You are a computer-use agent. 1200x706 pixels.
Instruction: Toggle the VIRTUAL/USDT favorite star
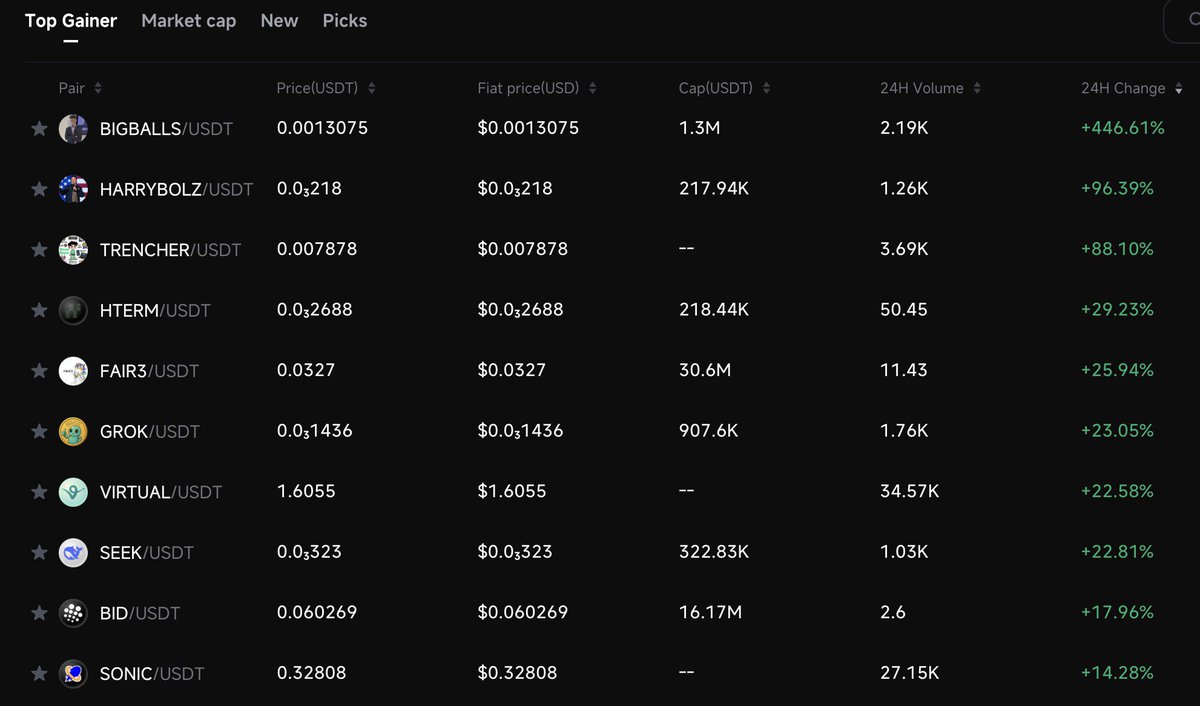(x=39, y=492)
